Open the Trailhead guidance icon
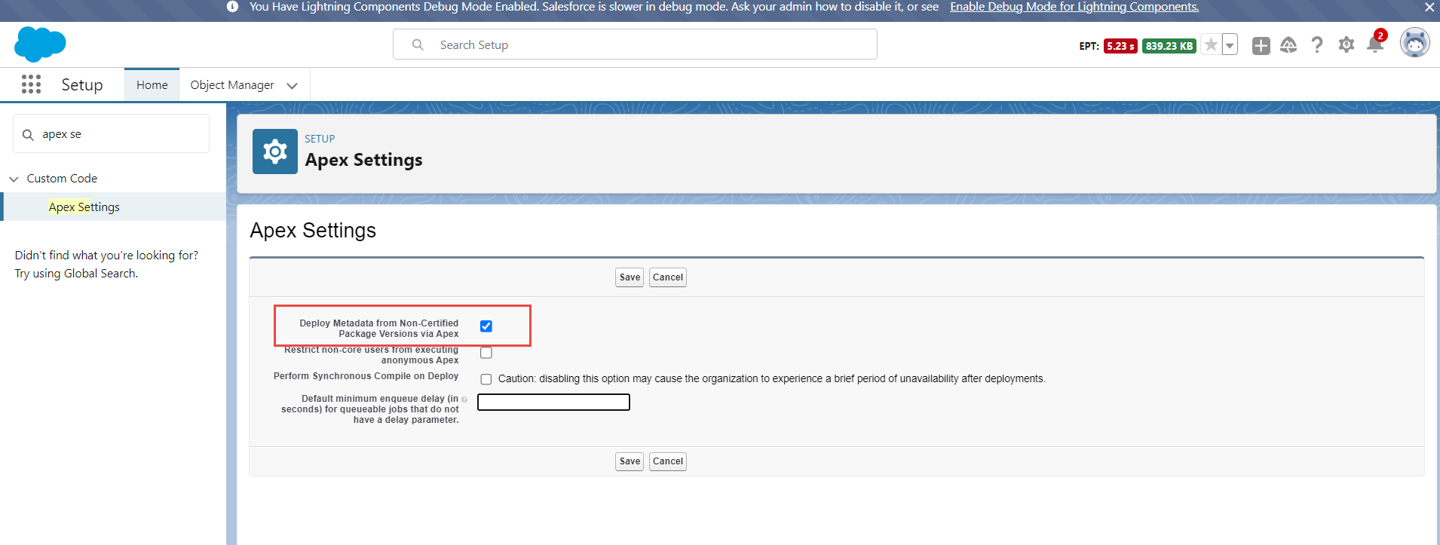The width and height of the screenshot is (1440, 545). (x=1289, y=45)
